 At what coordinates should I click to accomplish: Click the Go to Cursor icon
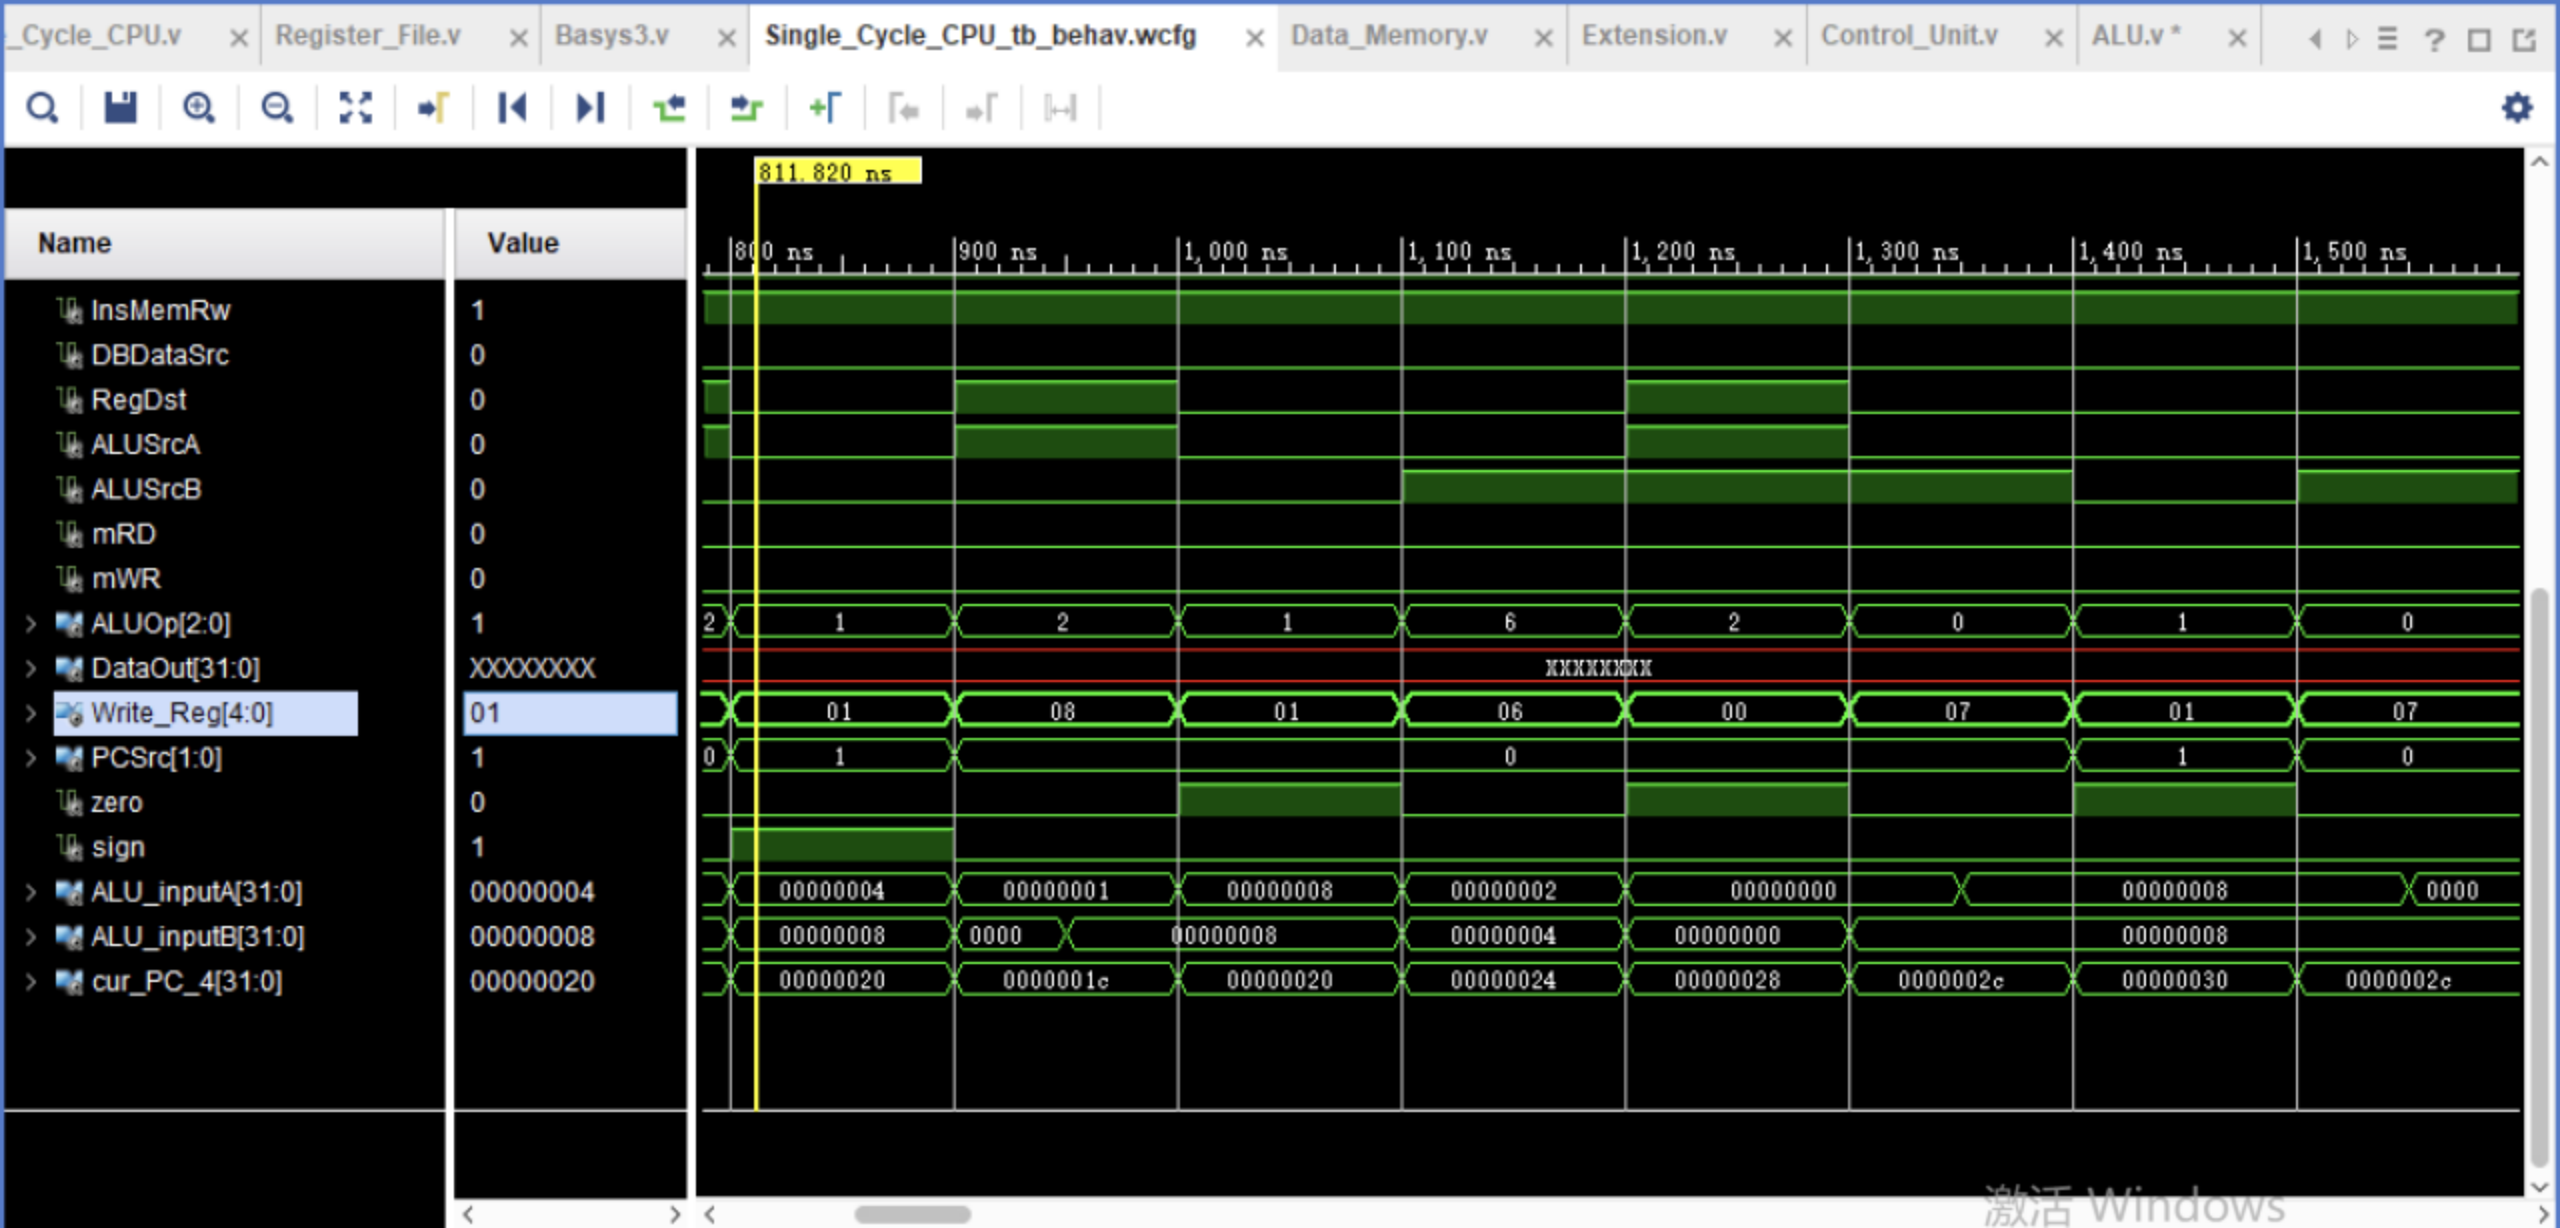[433, 107]
